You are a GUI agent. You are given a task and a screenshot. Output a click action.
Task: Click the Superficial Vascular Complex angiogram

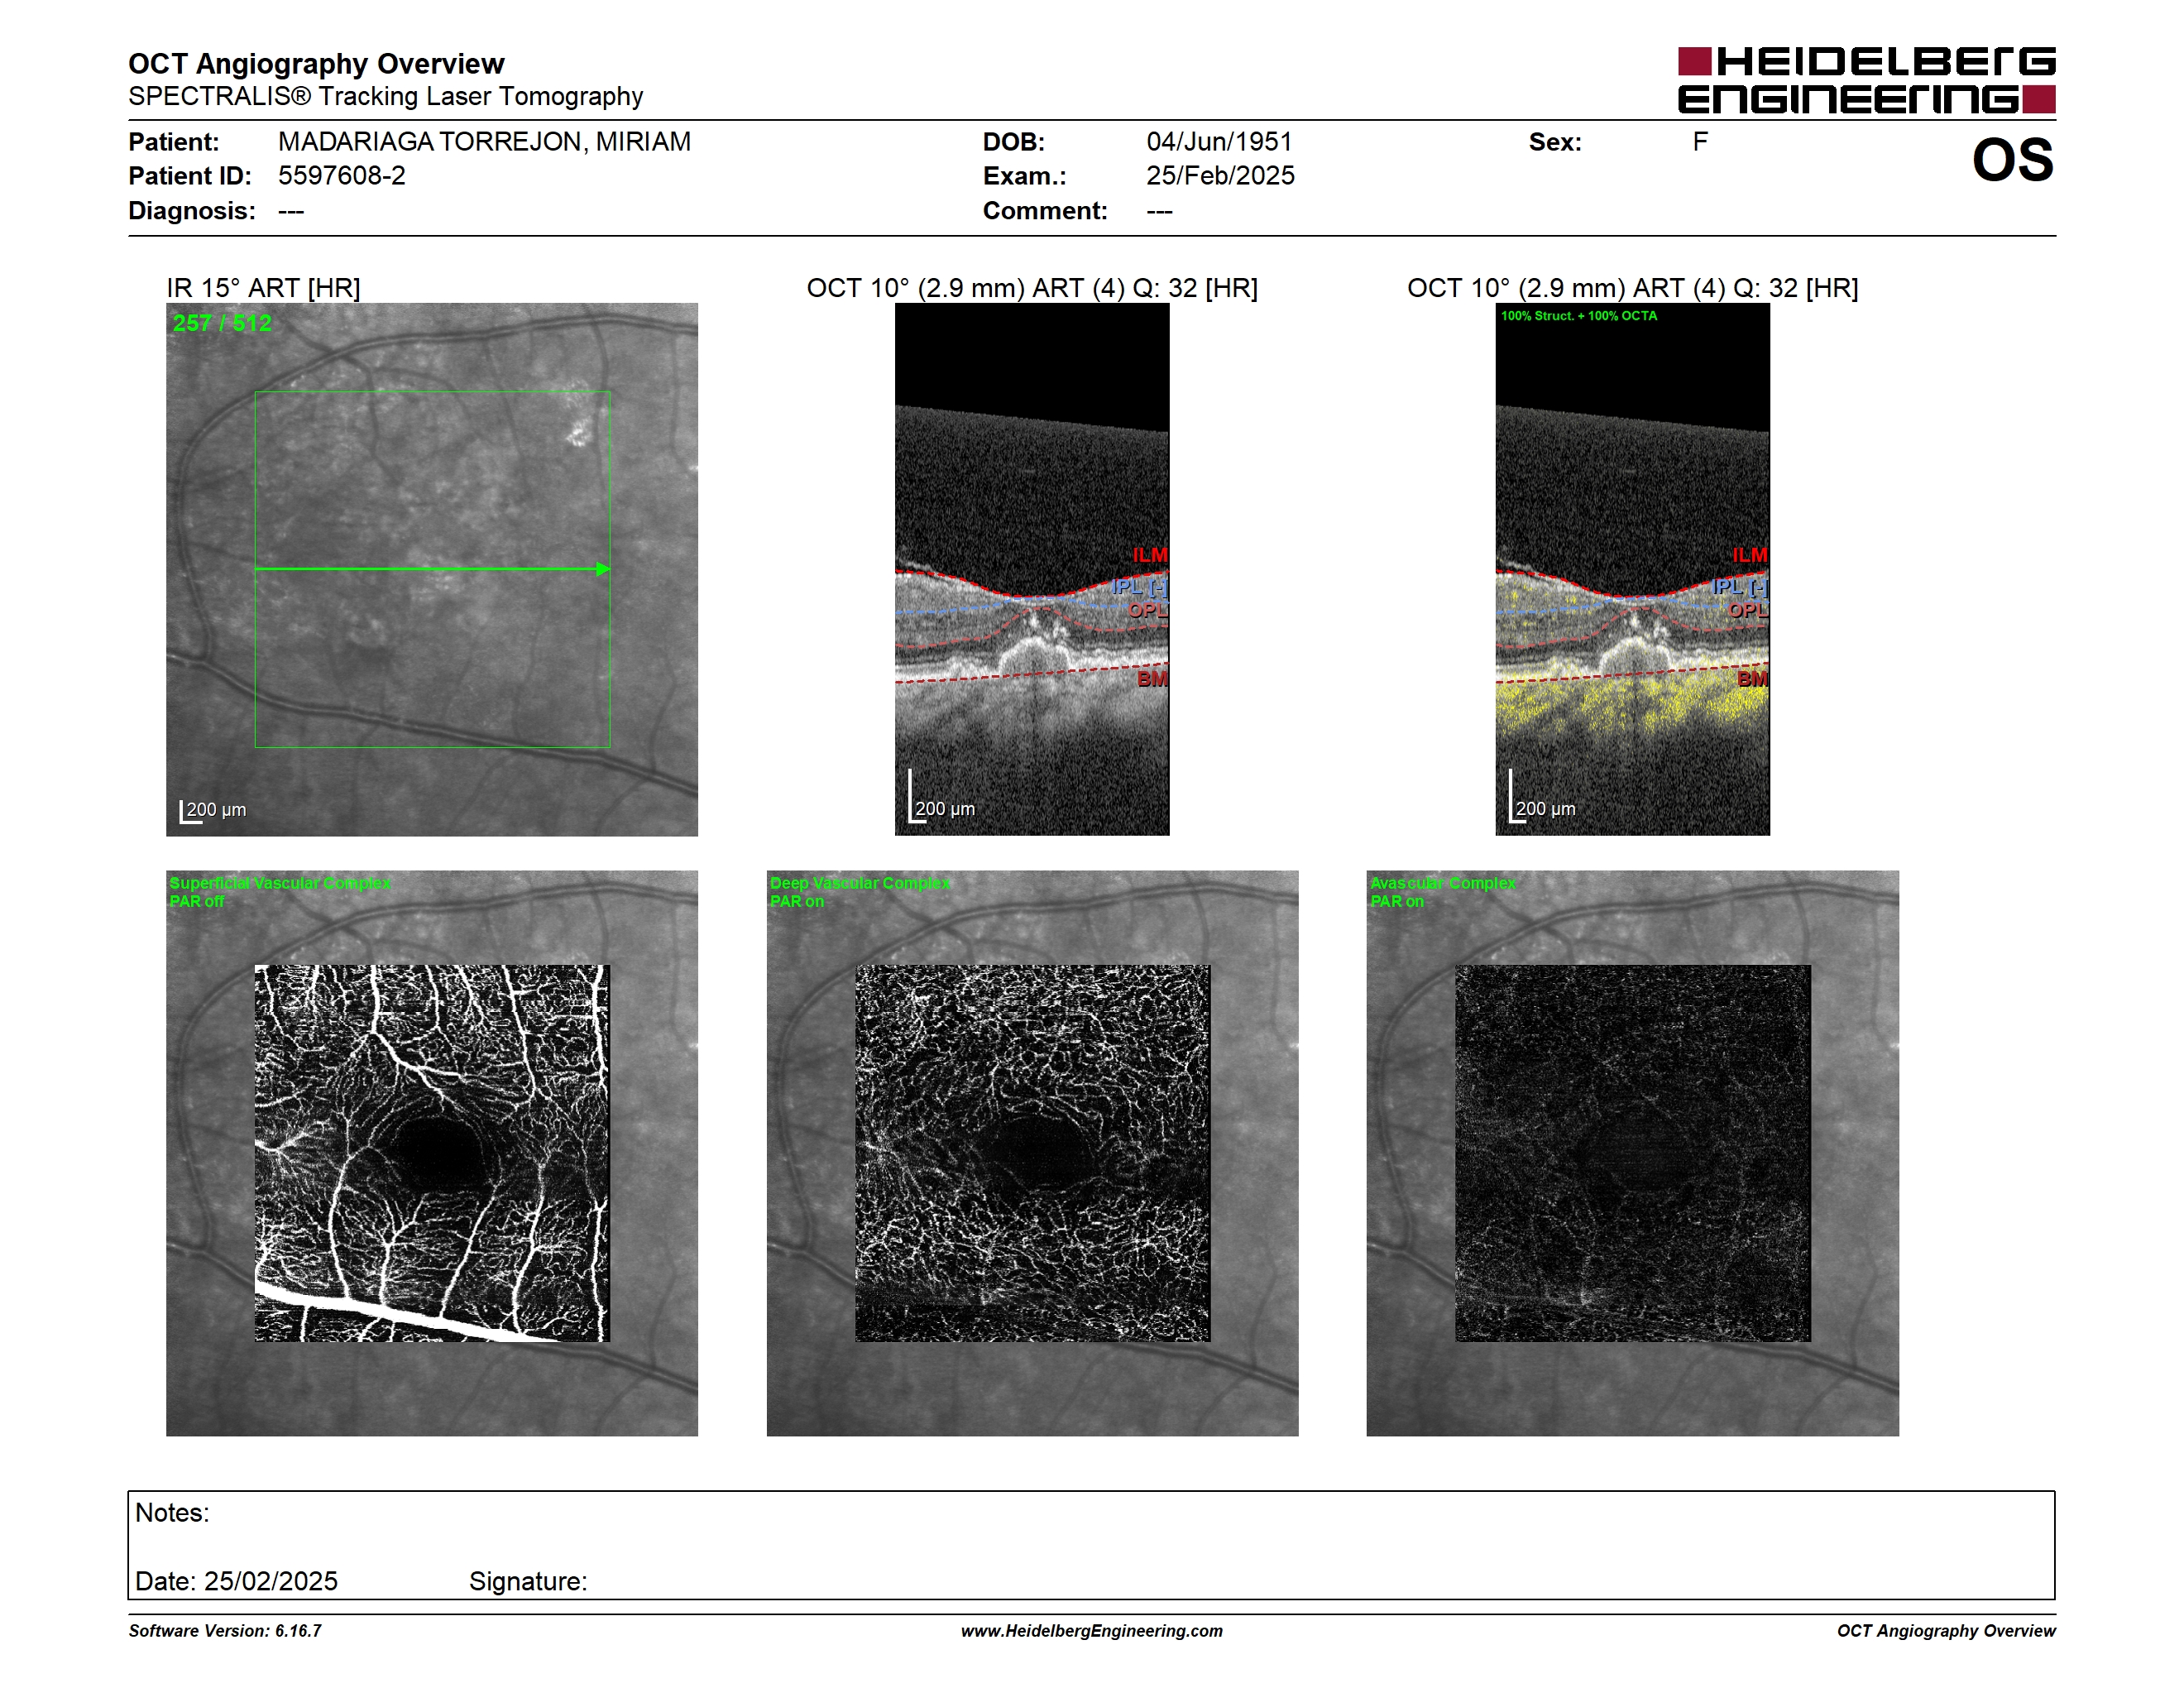(432, 1153)
